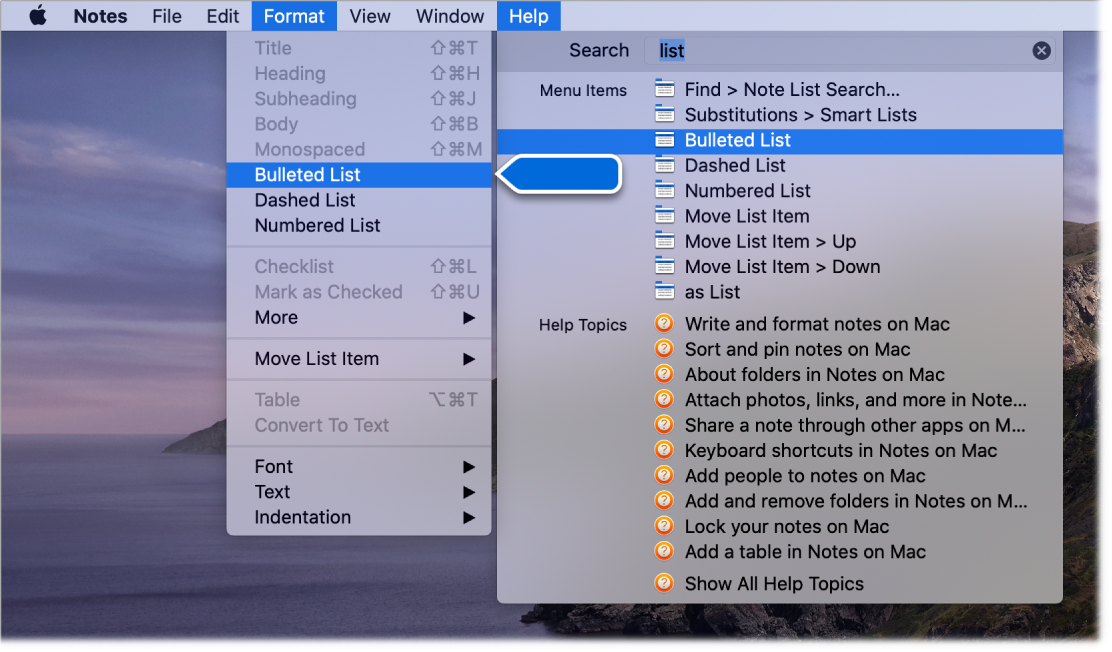Clear the Help search field
This screenshot has width=1112, height=652.
(x=1041, y=50)
